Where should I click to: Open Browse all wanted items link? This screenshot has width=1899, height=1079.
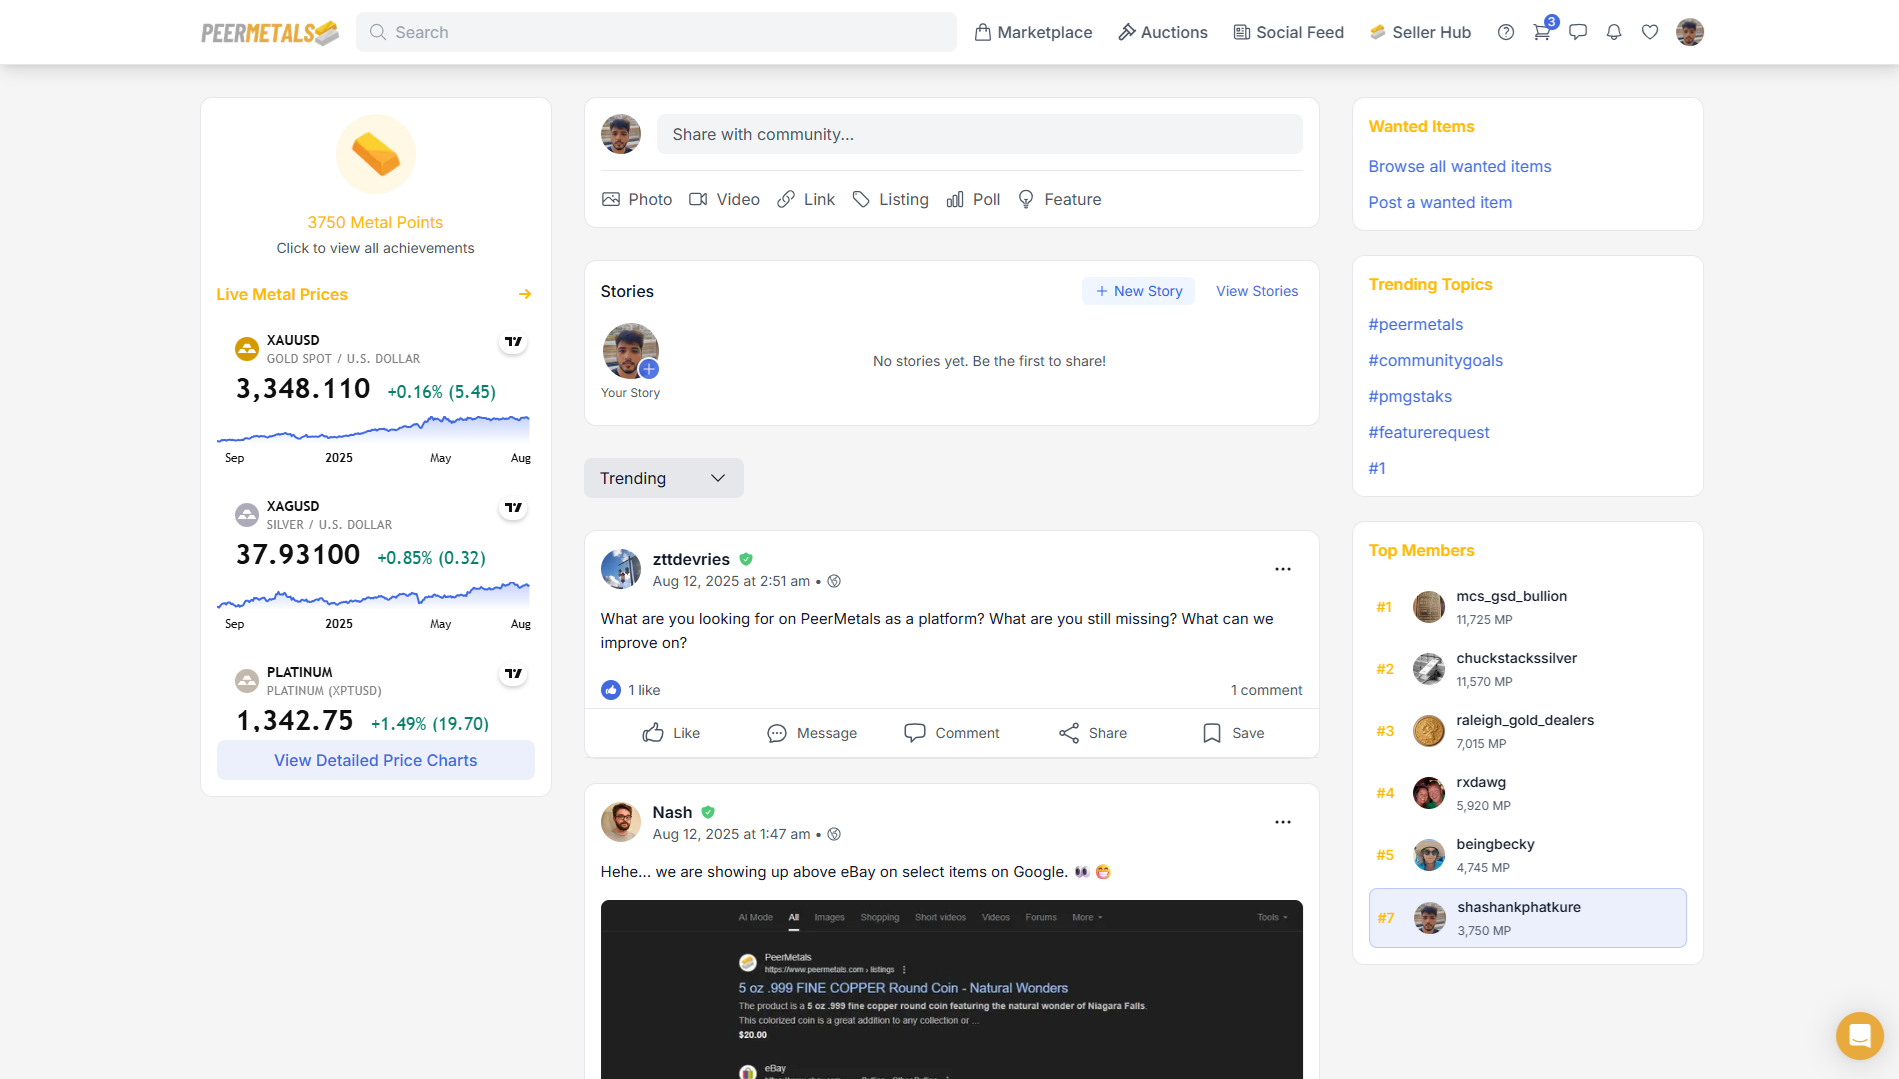[1460, 166]
